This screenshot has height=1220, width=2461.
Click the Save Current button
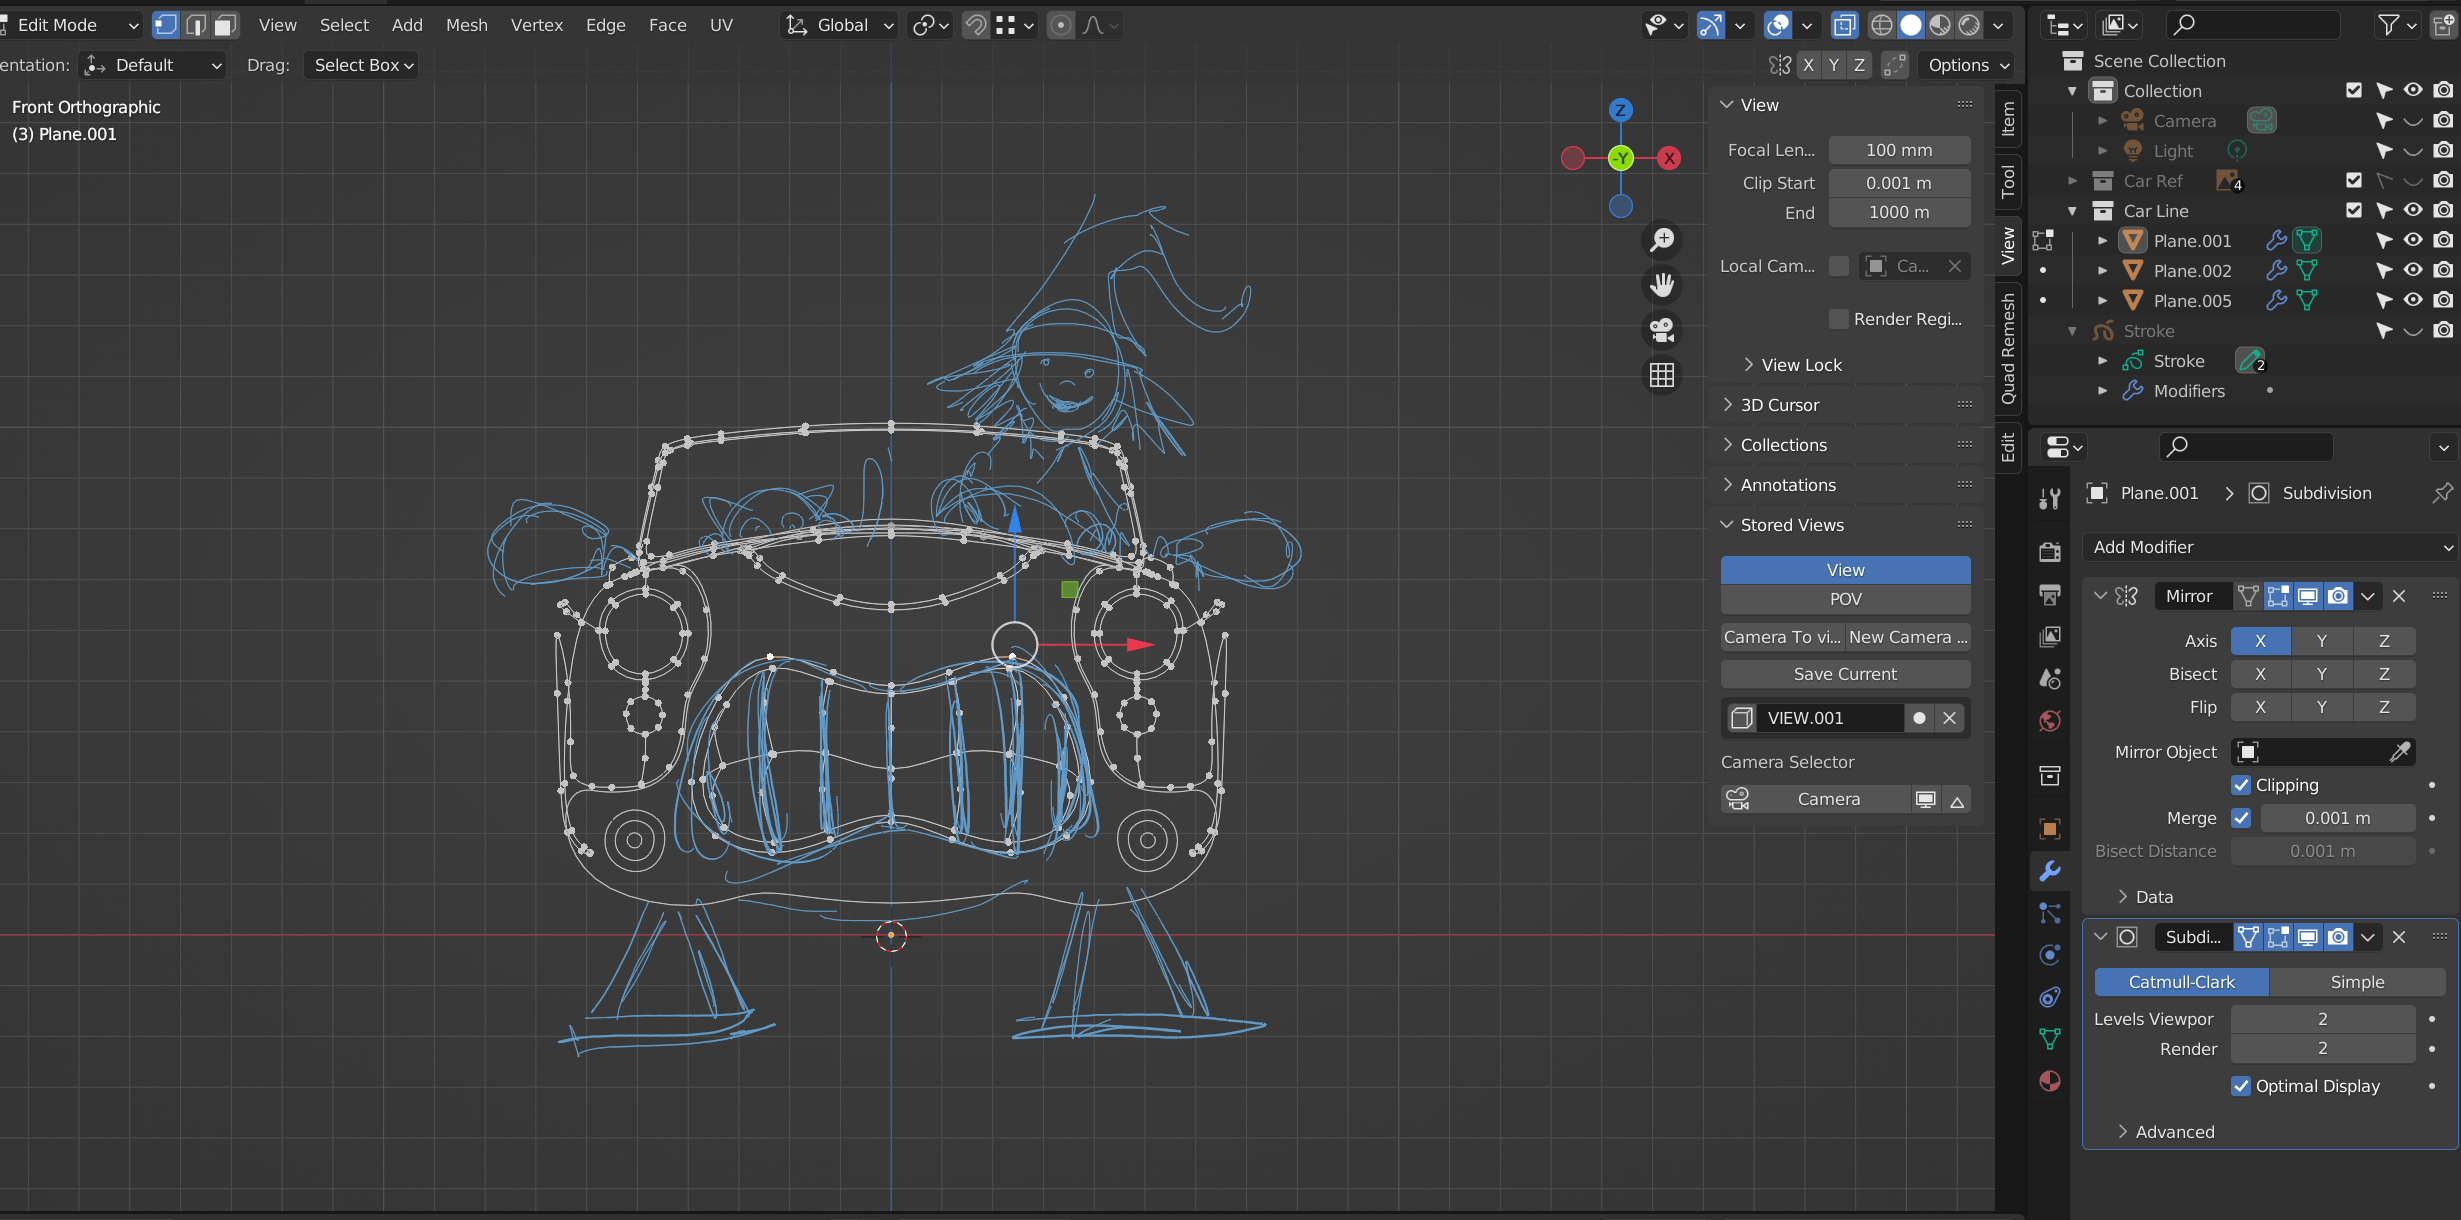point(1845,674)
